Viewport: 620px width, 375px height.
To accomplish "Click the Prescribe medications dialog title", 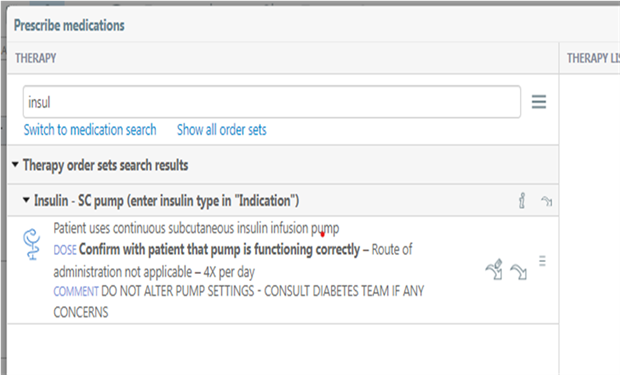I will coord(69,25).
